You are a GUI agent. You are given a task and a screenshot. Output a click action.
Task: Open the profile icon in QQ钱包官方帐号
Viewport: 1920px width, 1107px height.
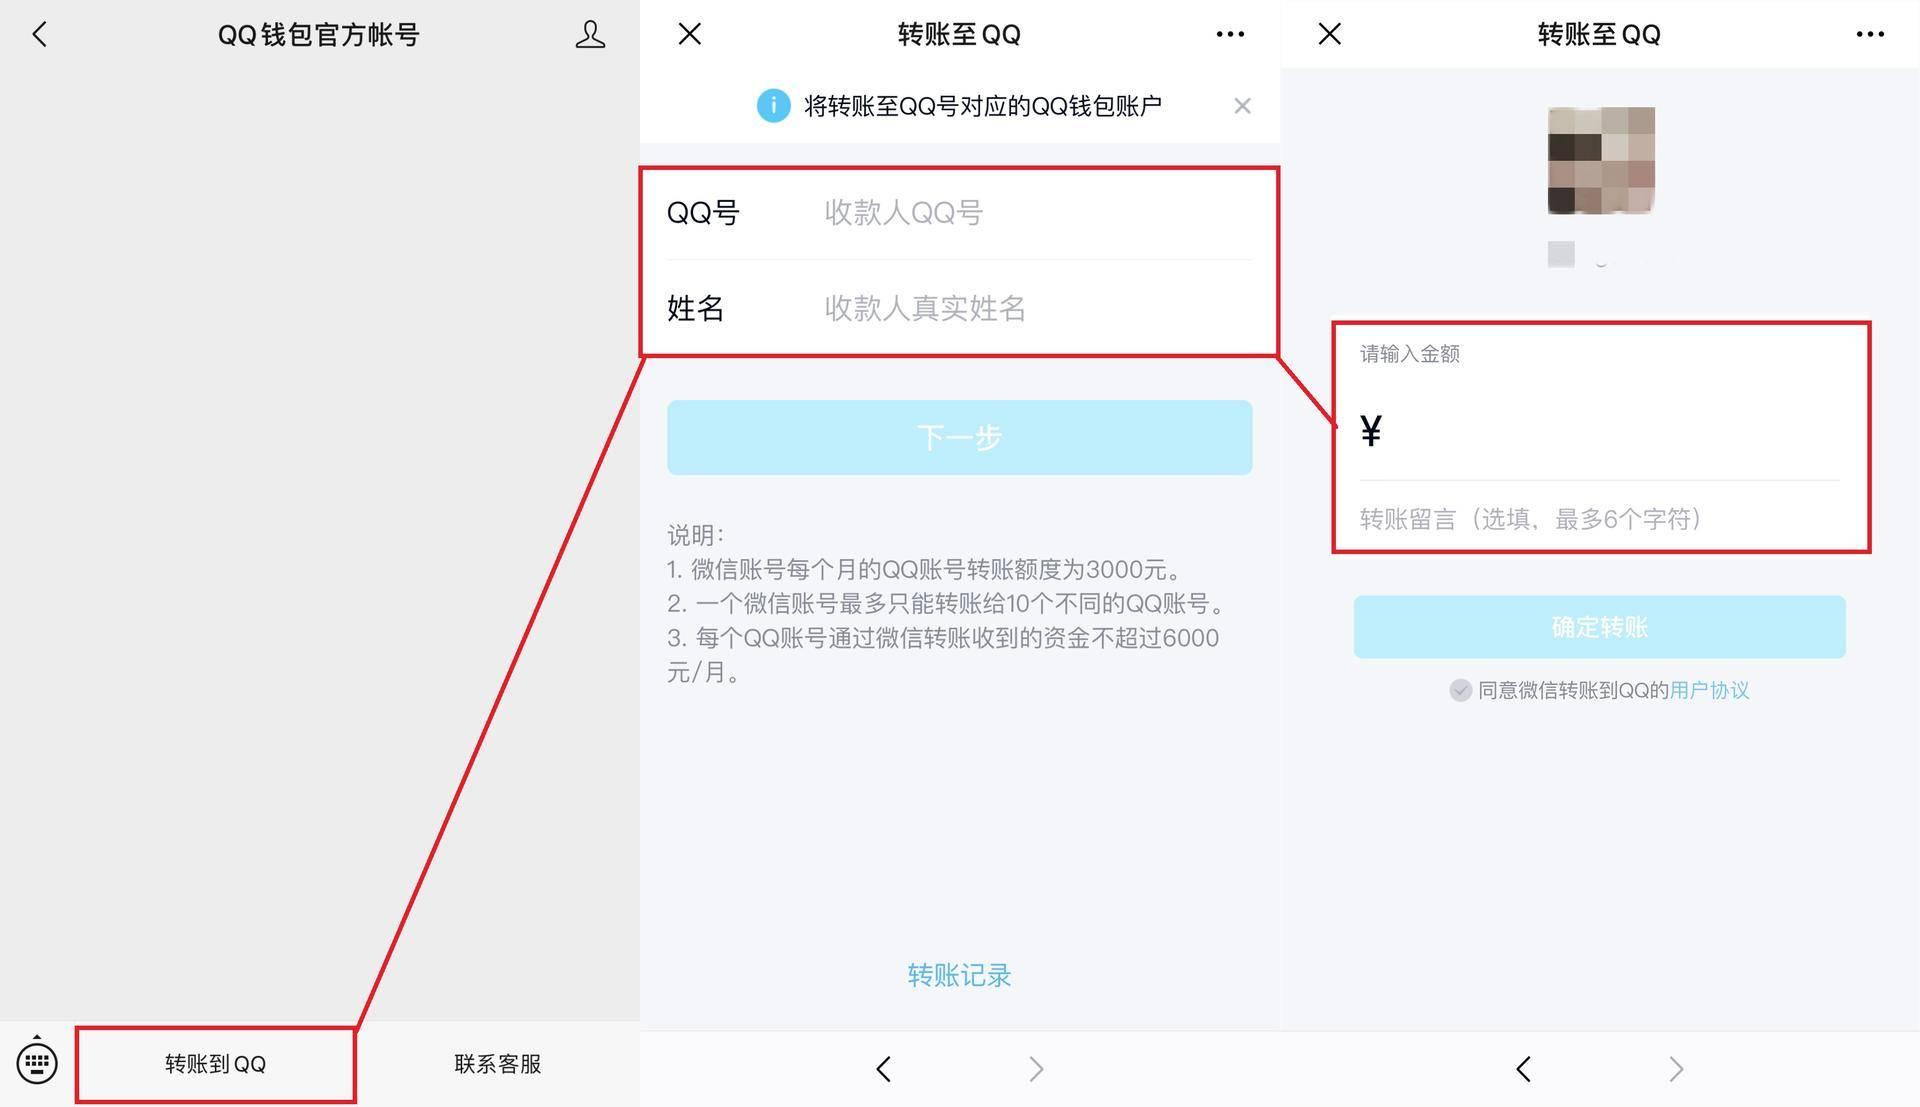pos(590,35)
